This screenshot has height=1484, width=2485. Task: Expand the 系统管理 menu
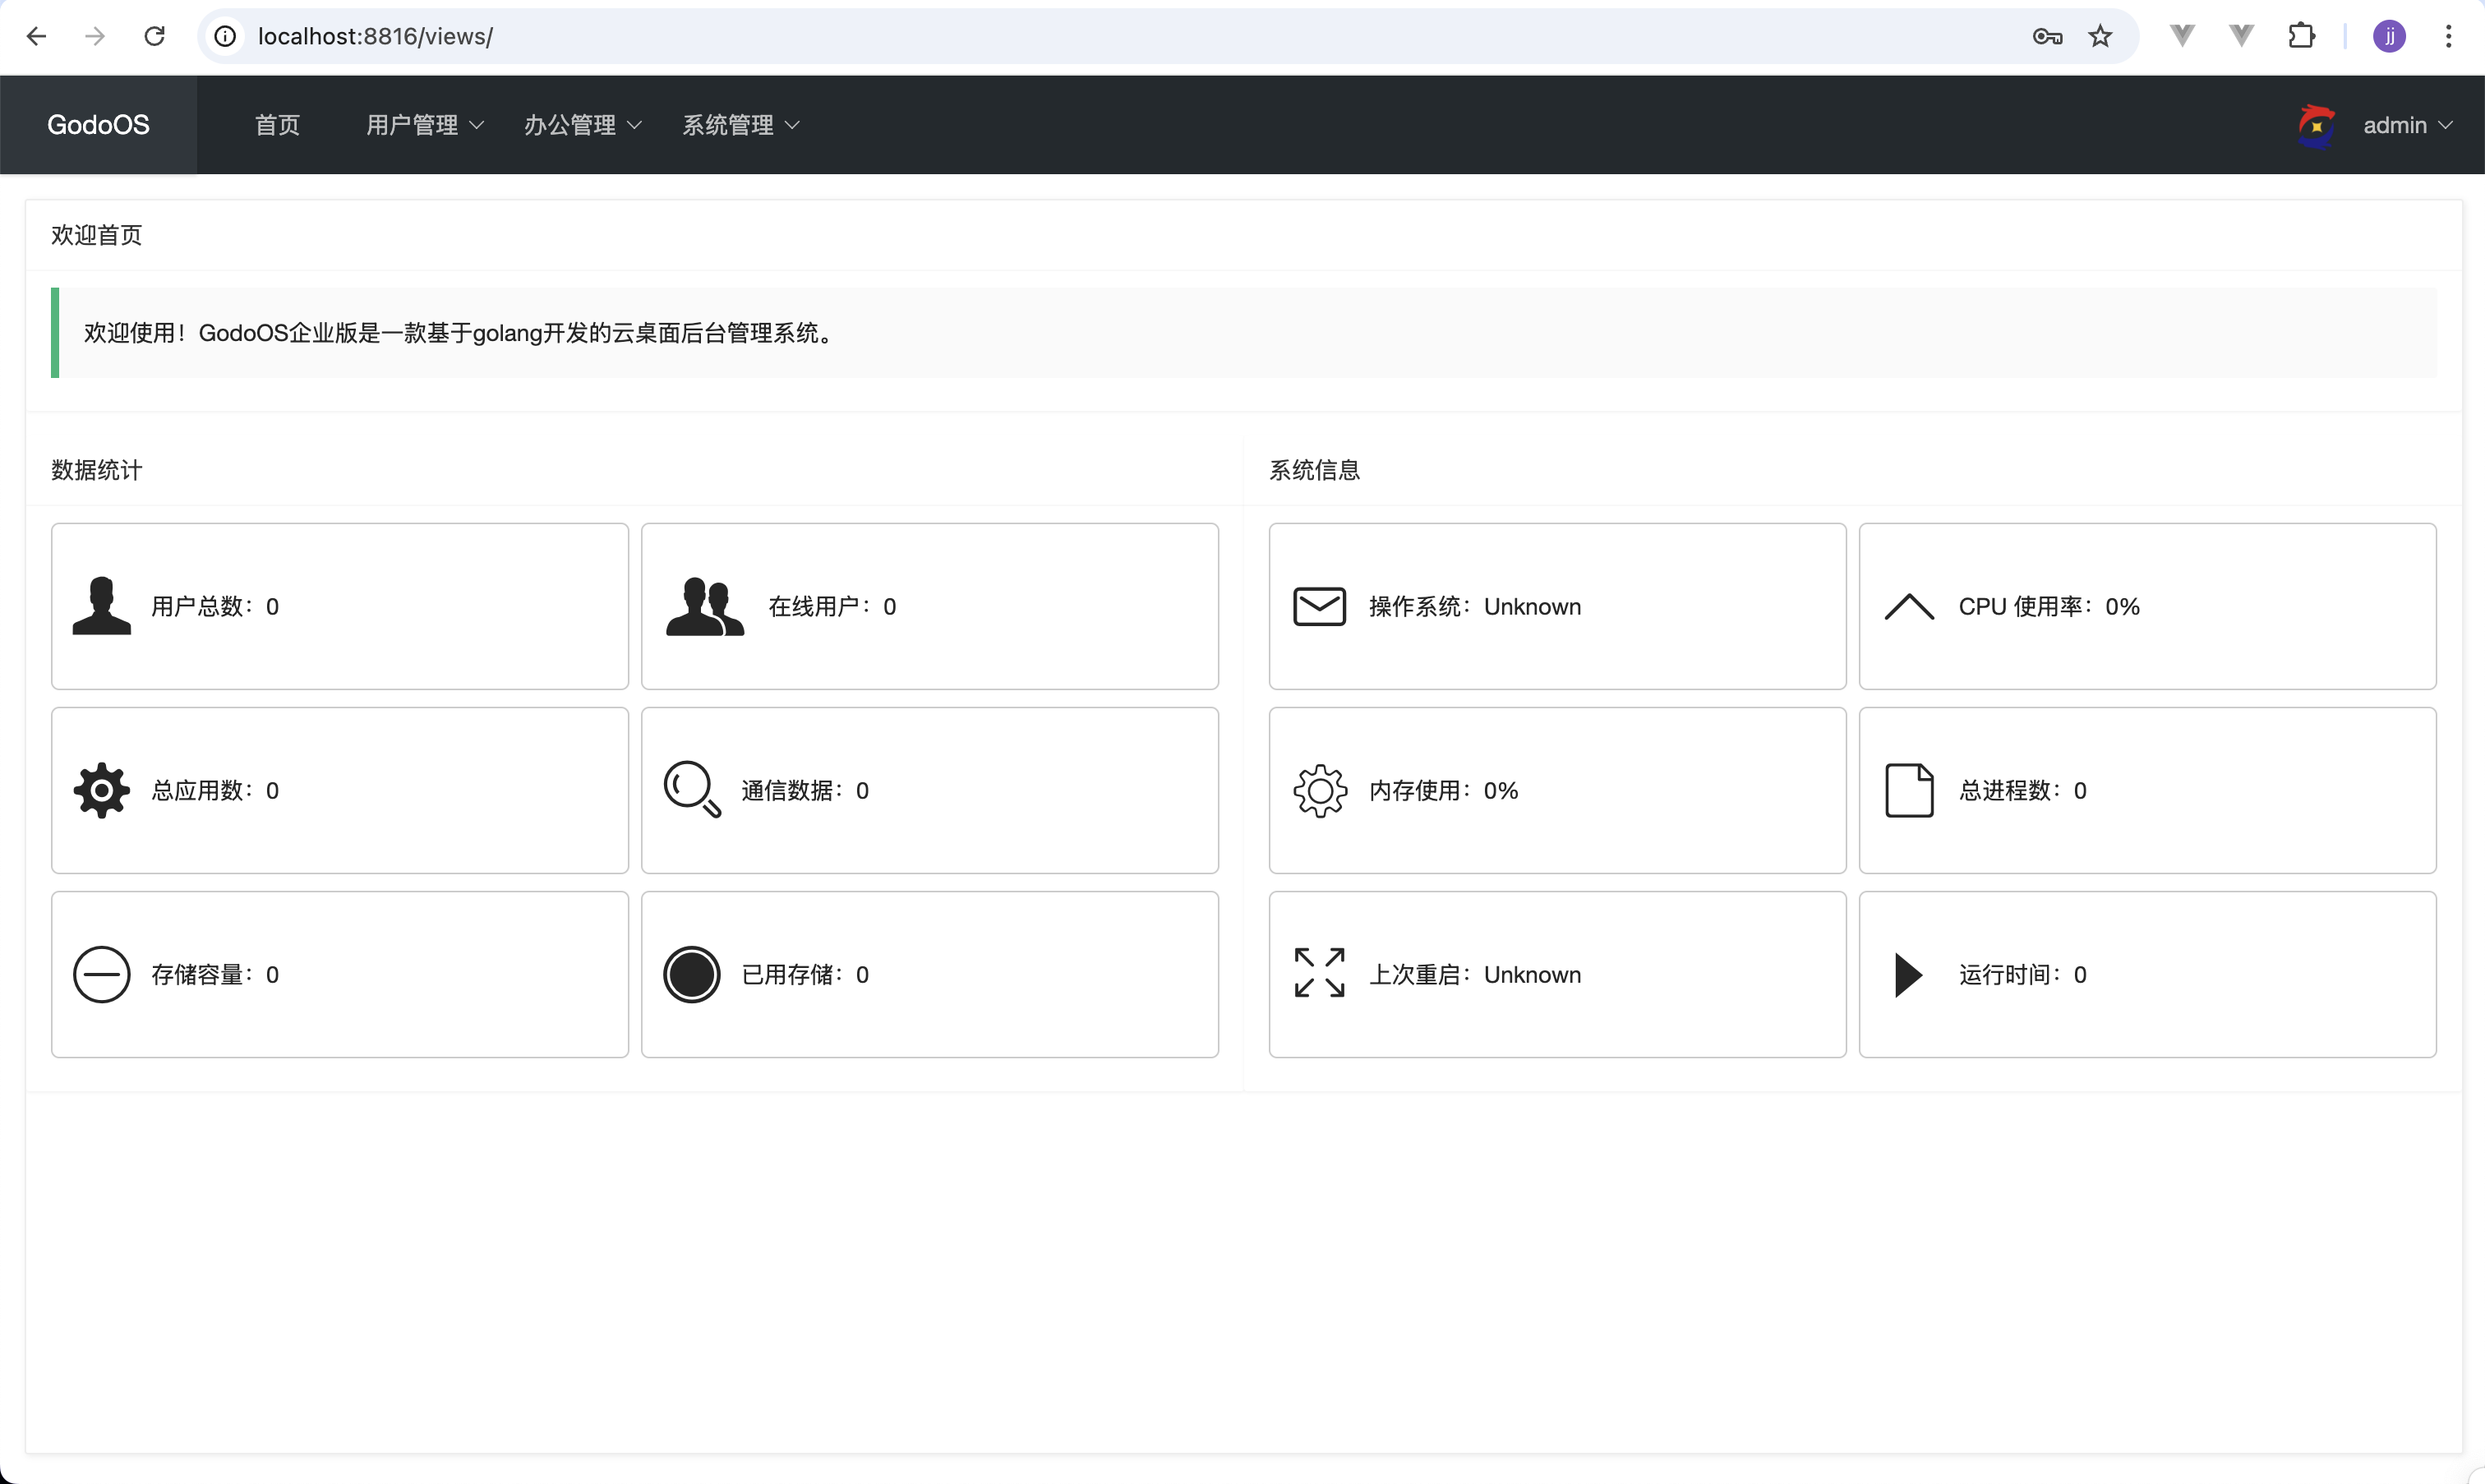point(741,125)
